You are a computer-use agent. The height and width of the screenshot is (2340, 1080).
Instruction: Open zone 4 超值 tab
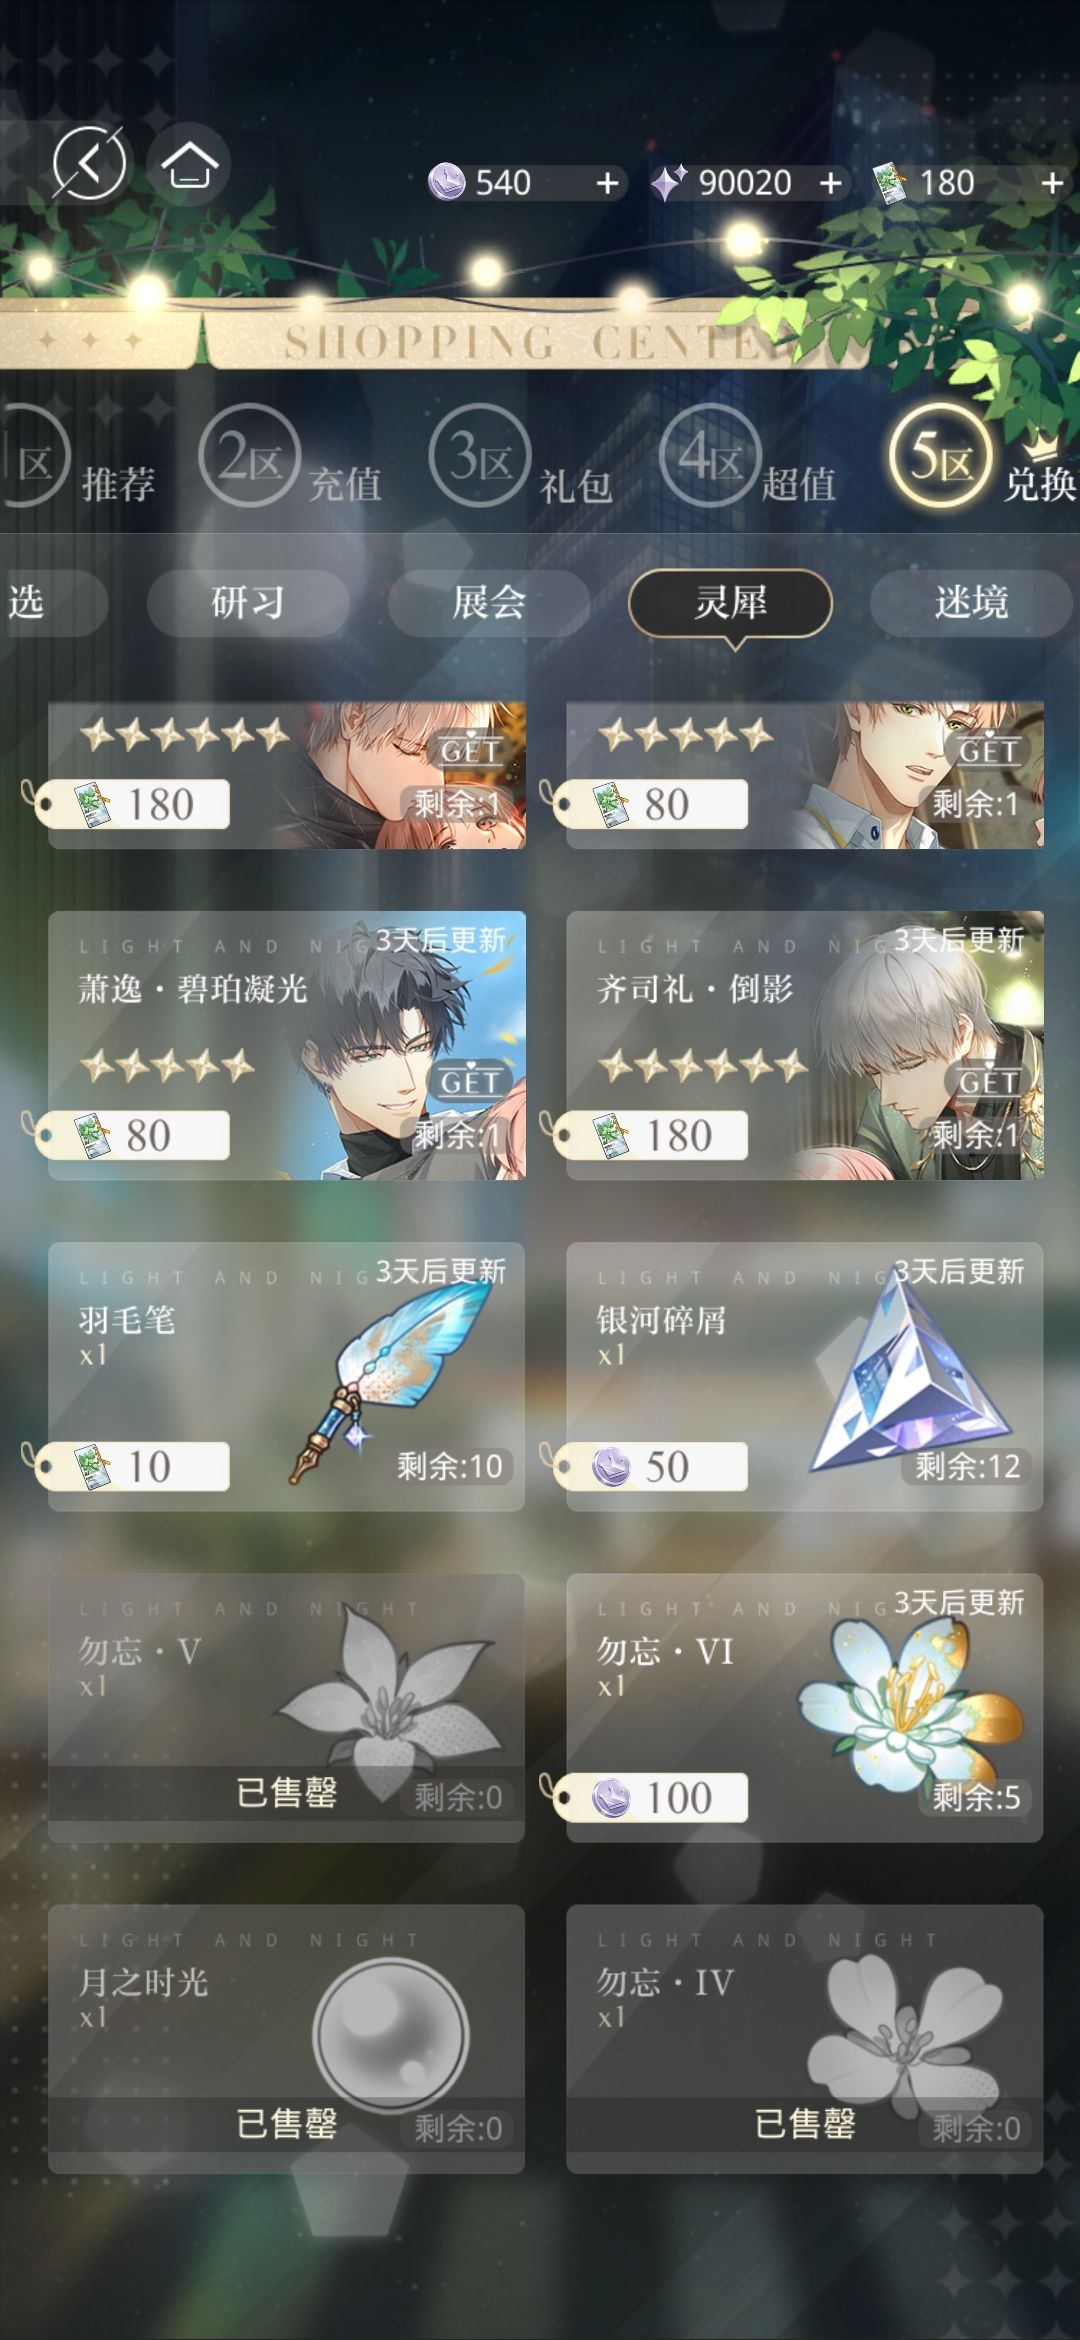748,460
